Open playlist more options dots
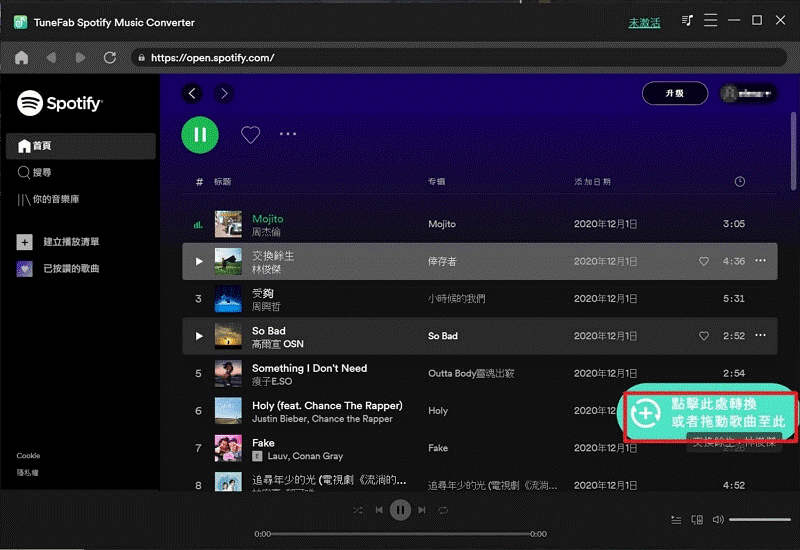The image size is (800, 550). point(288,134)
